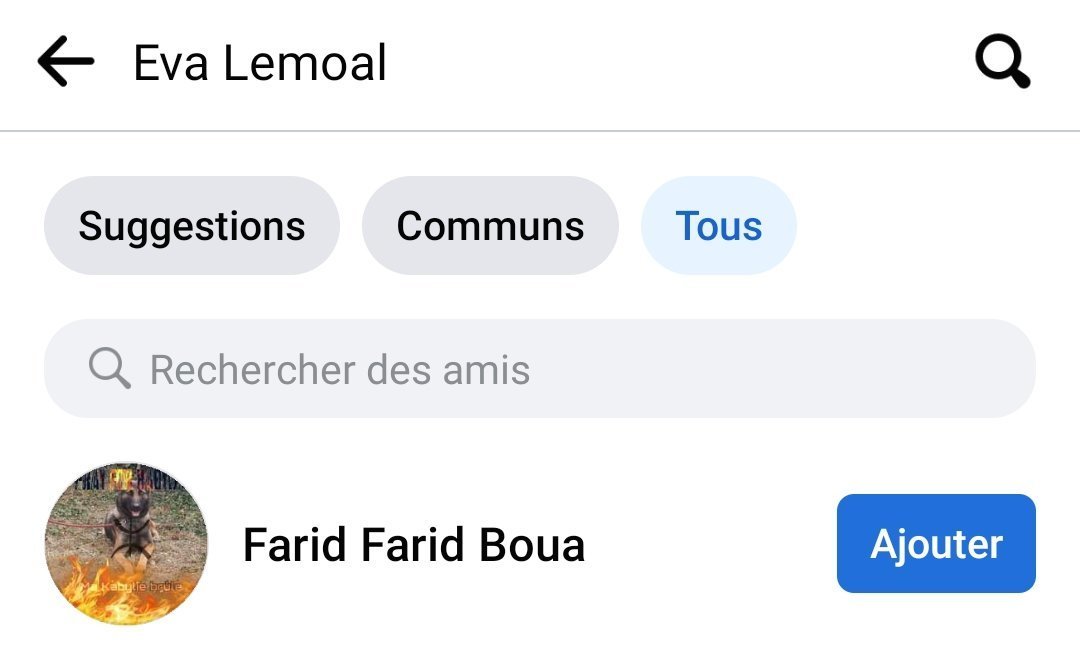This screenshot has height=669, width=1080.
Task: Click magnifier icon inside friends search field
Action: click(x=109, y=370)
